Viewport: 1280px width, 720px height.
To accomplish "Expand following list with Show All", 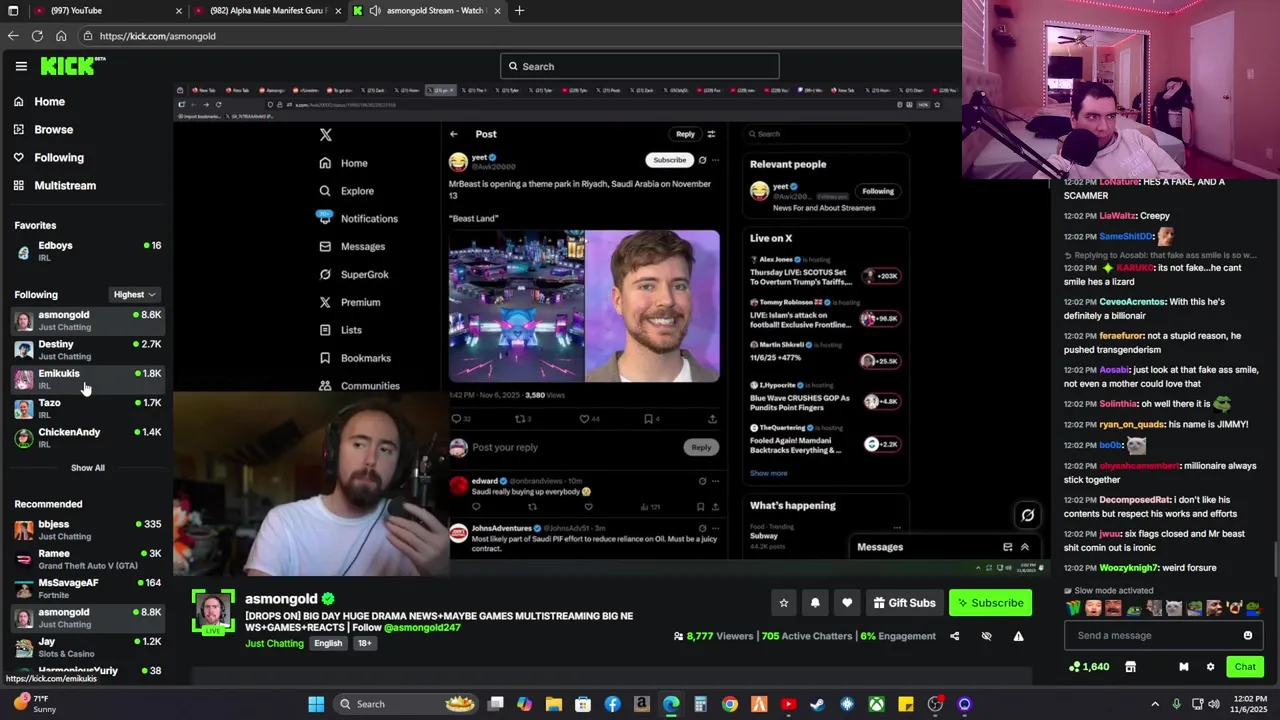I will pos(87,468).
